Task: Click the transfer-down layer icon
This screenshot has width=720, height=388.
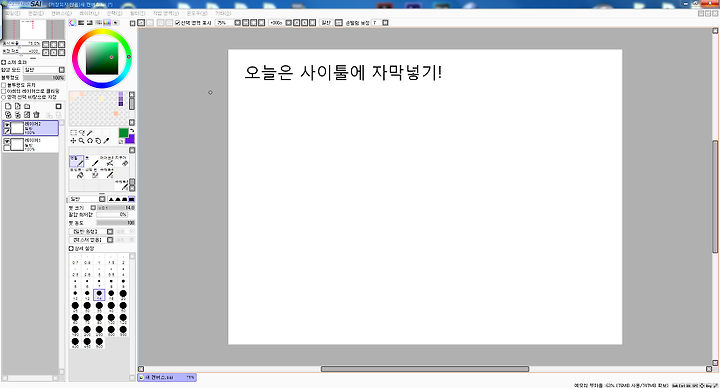Action: (x=8, y=115)
